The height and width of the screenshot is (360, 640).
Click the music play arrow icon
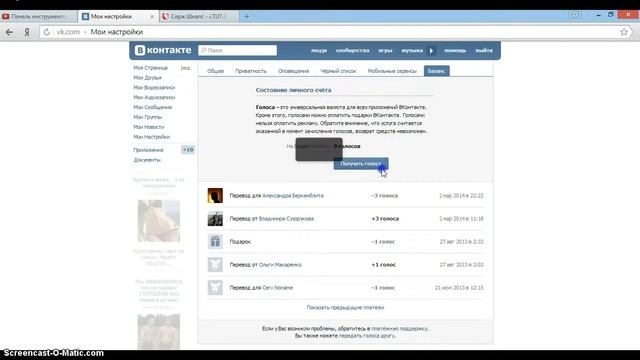[431, 51]
